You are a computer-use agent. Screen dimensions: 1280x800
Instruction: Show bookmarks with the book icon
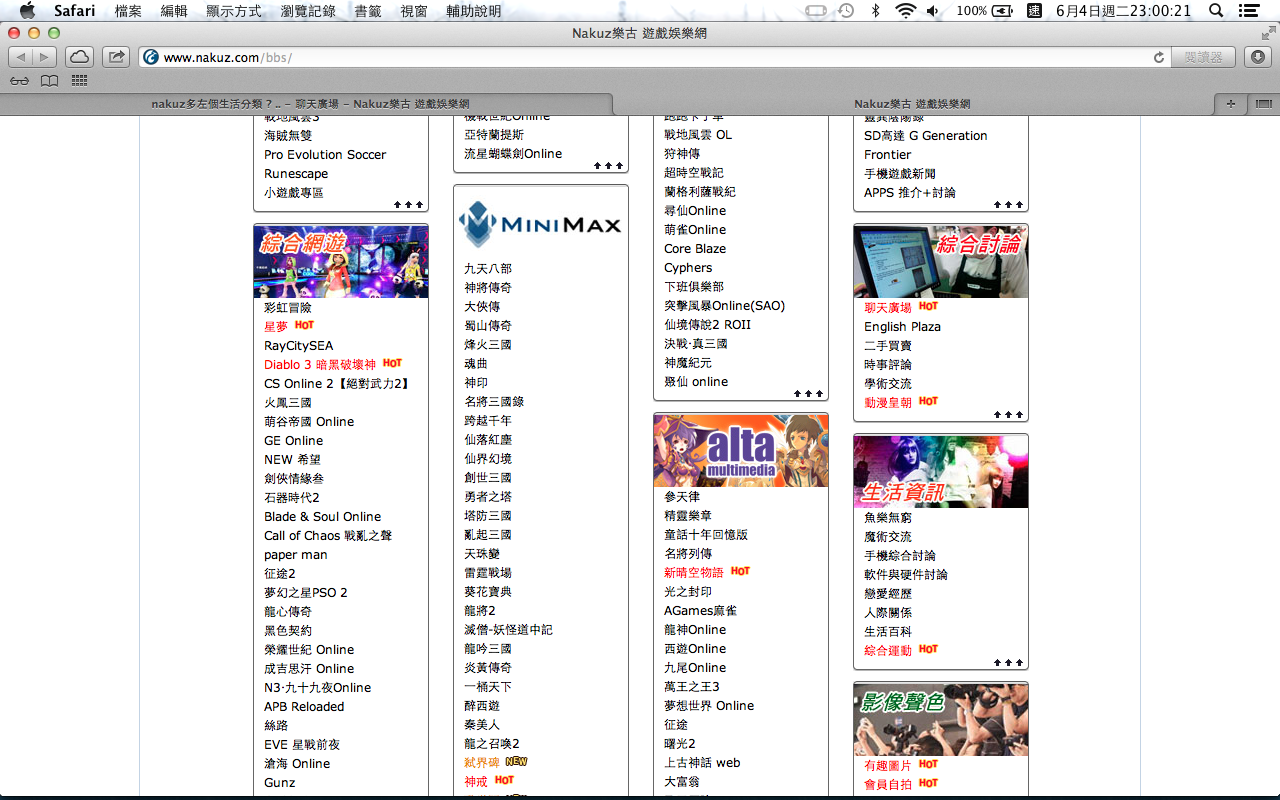coord(49,81)
